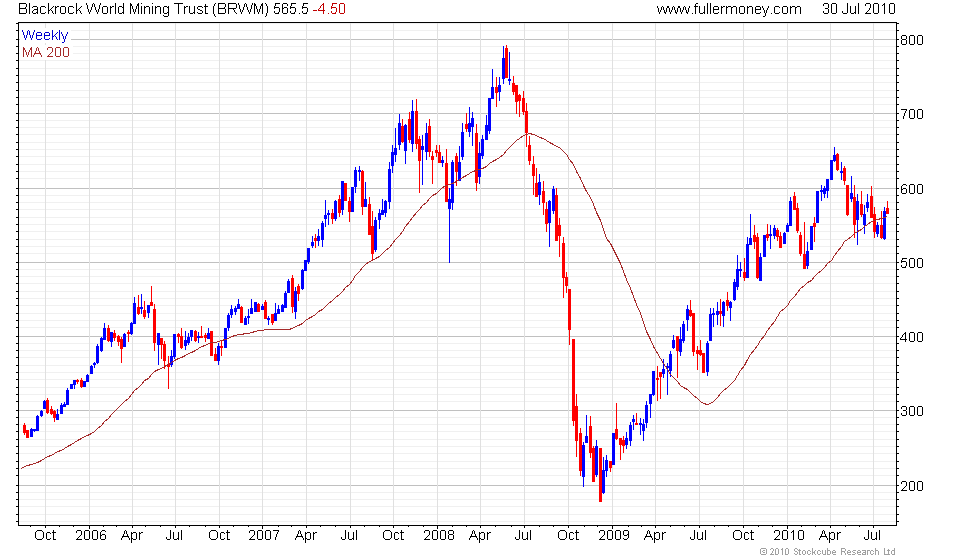Image resolution: width=980 pixels, height=560 pixels.
Task: Click the 500 price axis label
Action: [912, 263]
